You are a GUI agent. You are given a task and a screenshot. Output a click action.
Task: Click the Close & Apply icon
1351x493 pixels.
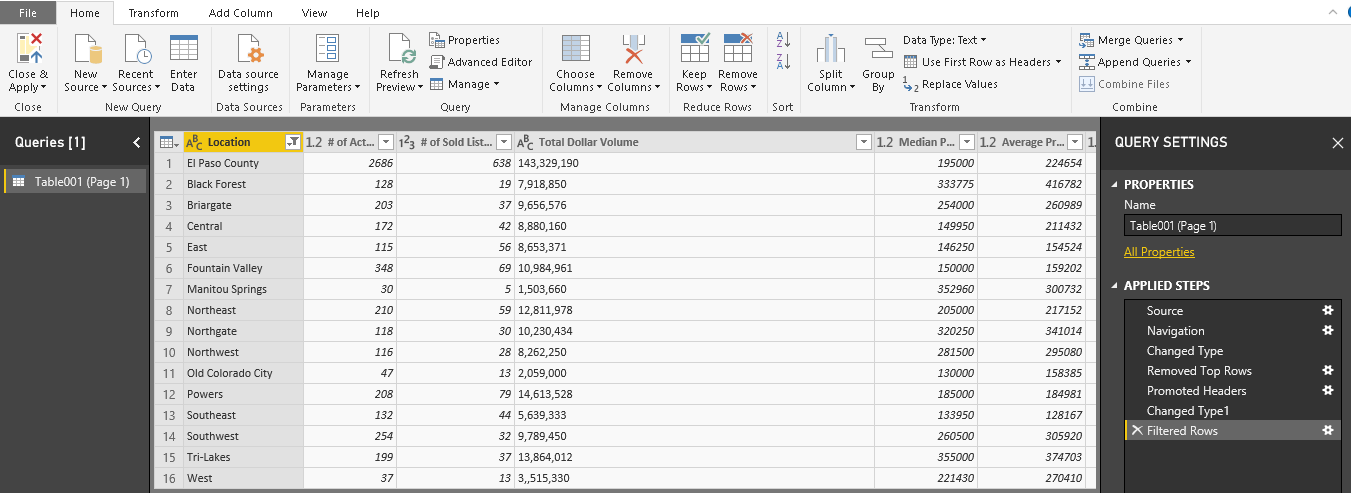pyautogui.click(x=28, y=48)
